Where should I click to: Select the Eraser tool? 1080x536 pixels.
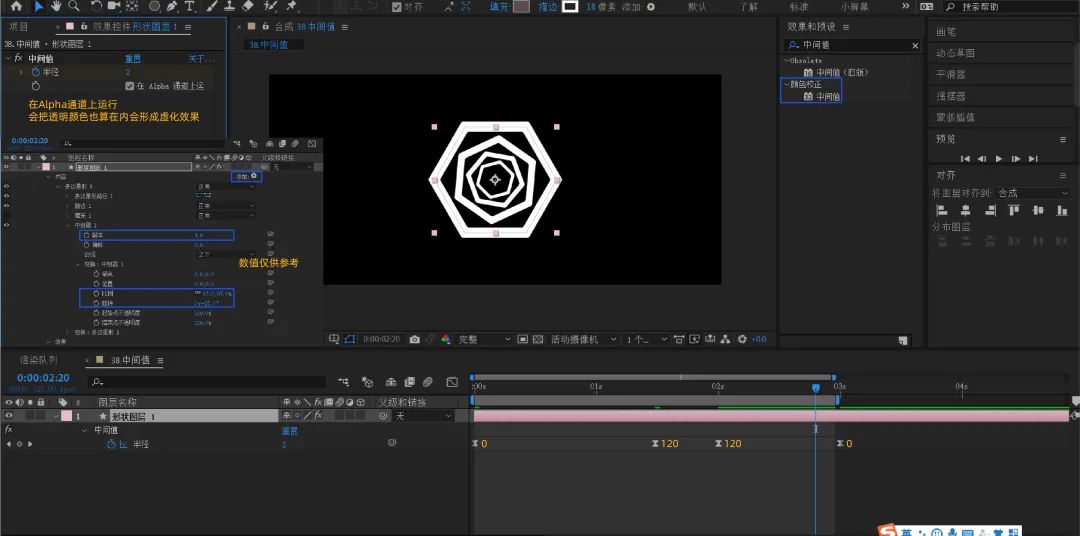tap(248, 6)
